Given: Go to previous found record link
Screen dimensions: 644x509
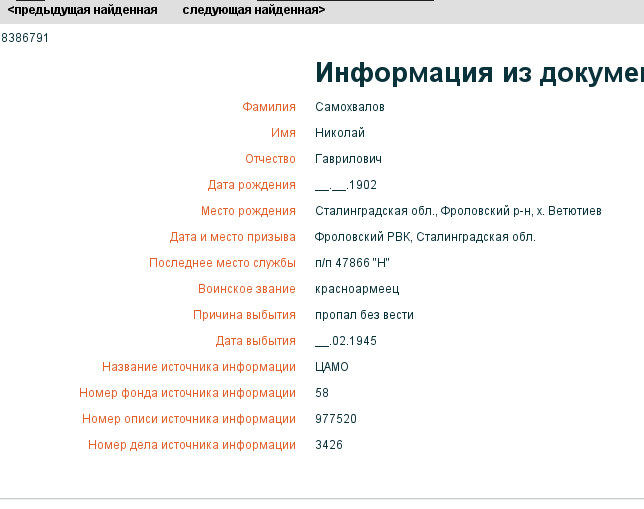Looking at the screenshot, I should (x=83, y=10).
